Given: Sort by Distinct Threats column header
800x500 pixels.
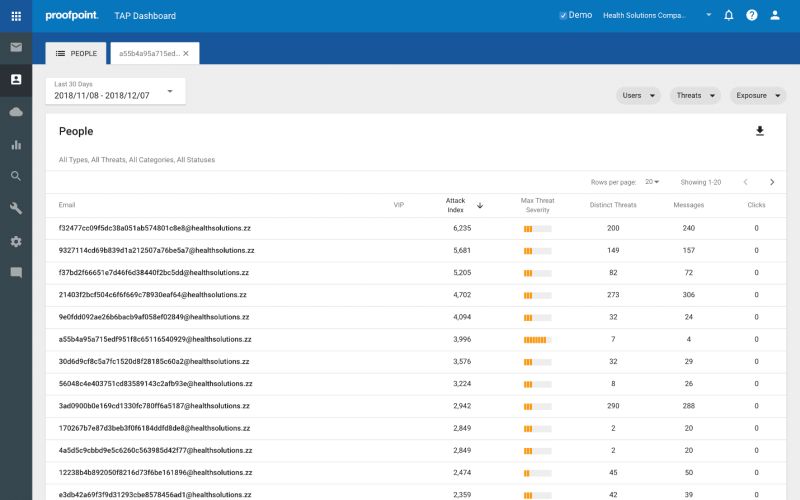Looking at the screenshot, I should click(x=613, y=205).
